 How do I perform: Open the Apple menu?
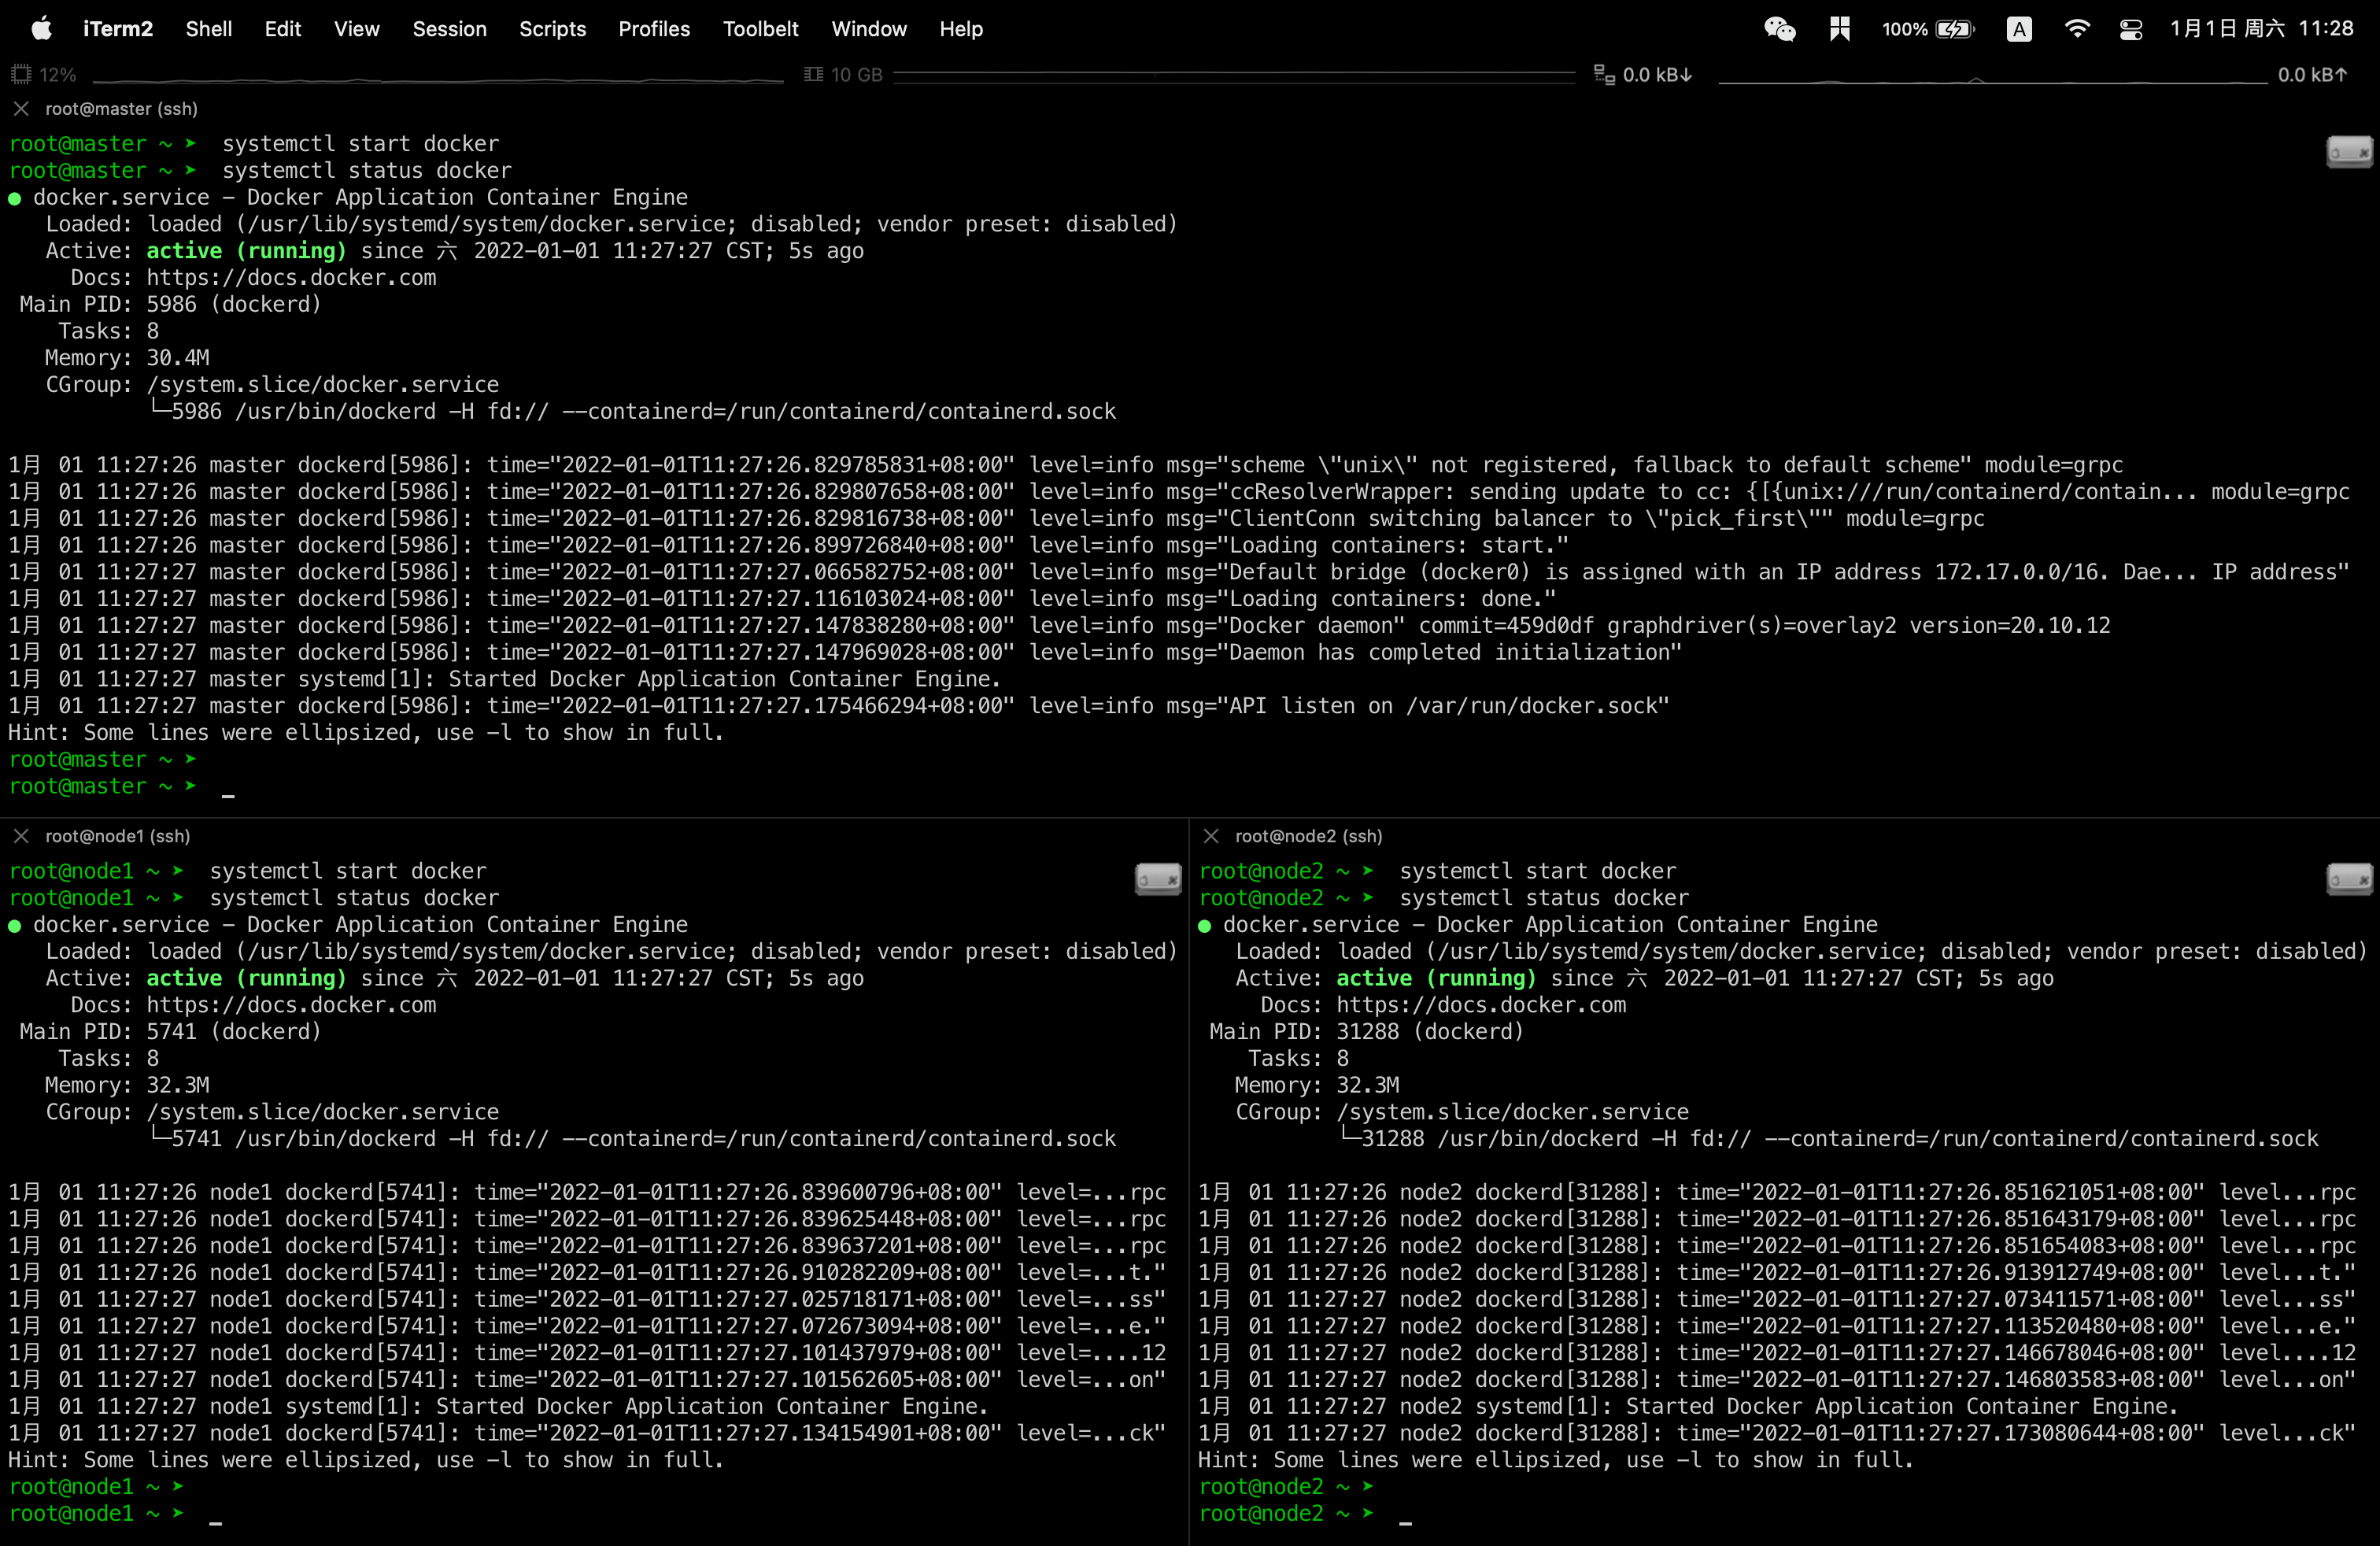coord(41,29)
